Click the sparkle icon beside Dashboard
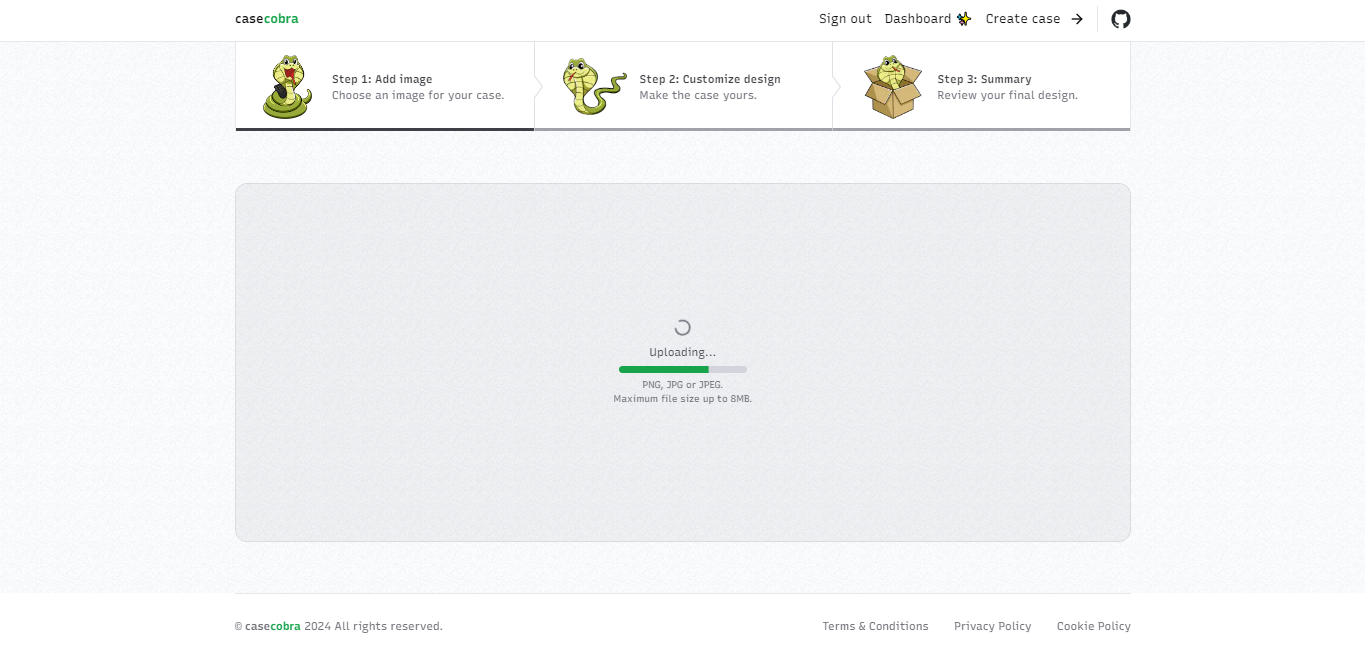The image size is (1365, 654). click(964, 19)
